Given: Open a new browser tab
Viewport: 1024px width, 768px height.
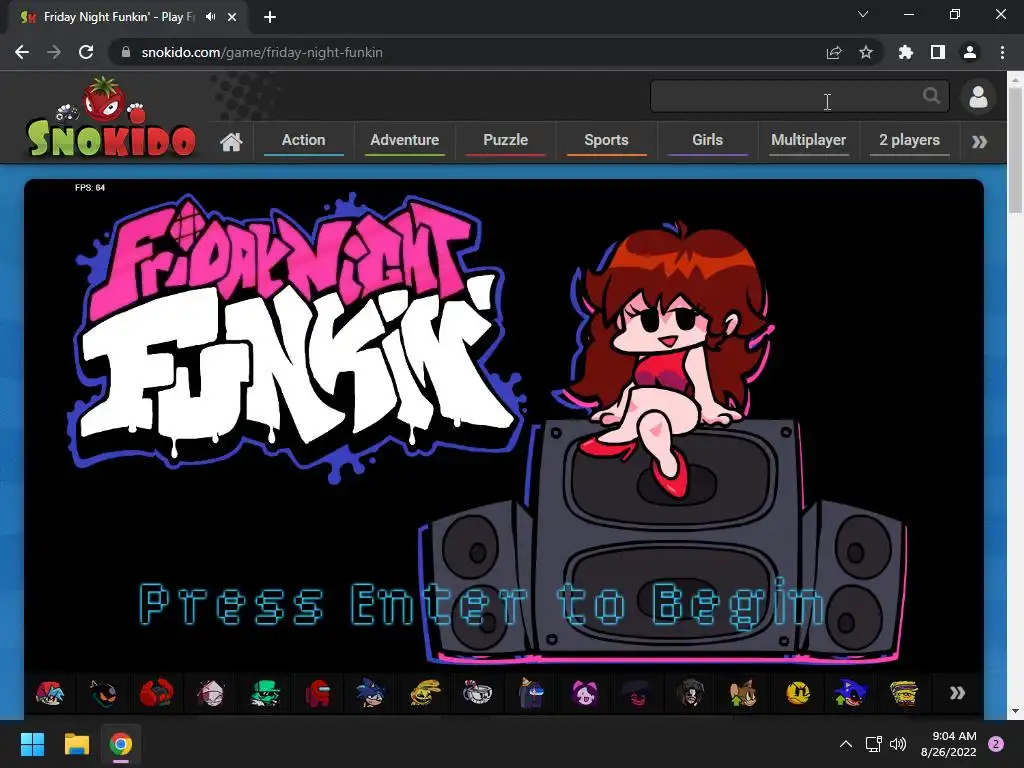Looking at the screenshot, I should pyautogui.click(x=270, y=17).
